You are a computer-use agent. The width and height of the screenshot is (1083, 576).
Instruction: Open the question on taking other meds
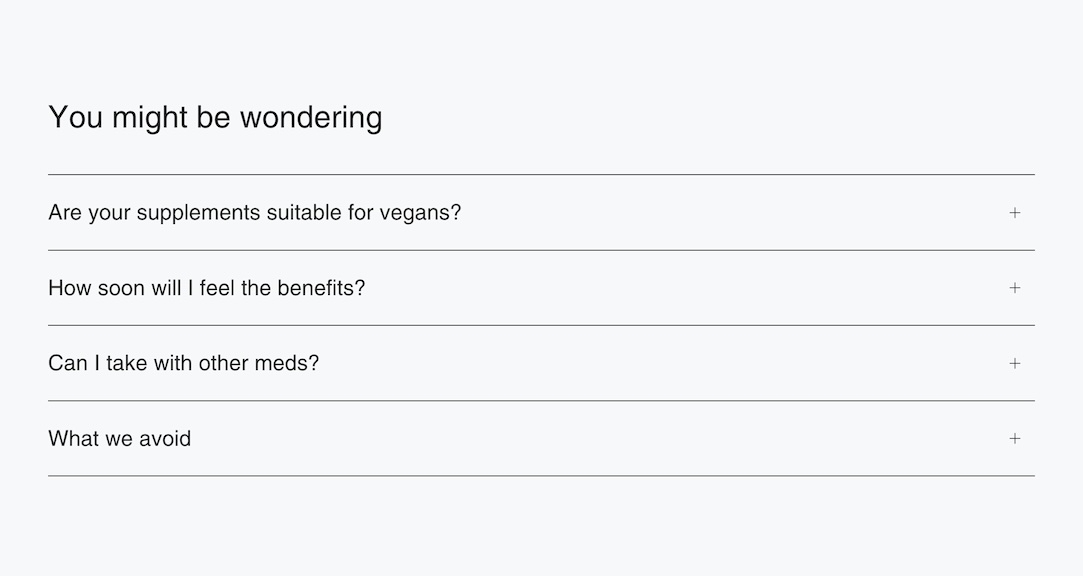point(183,363)
